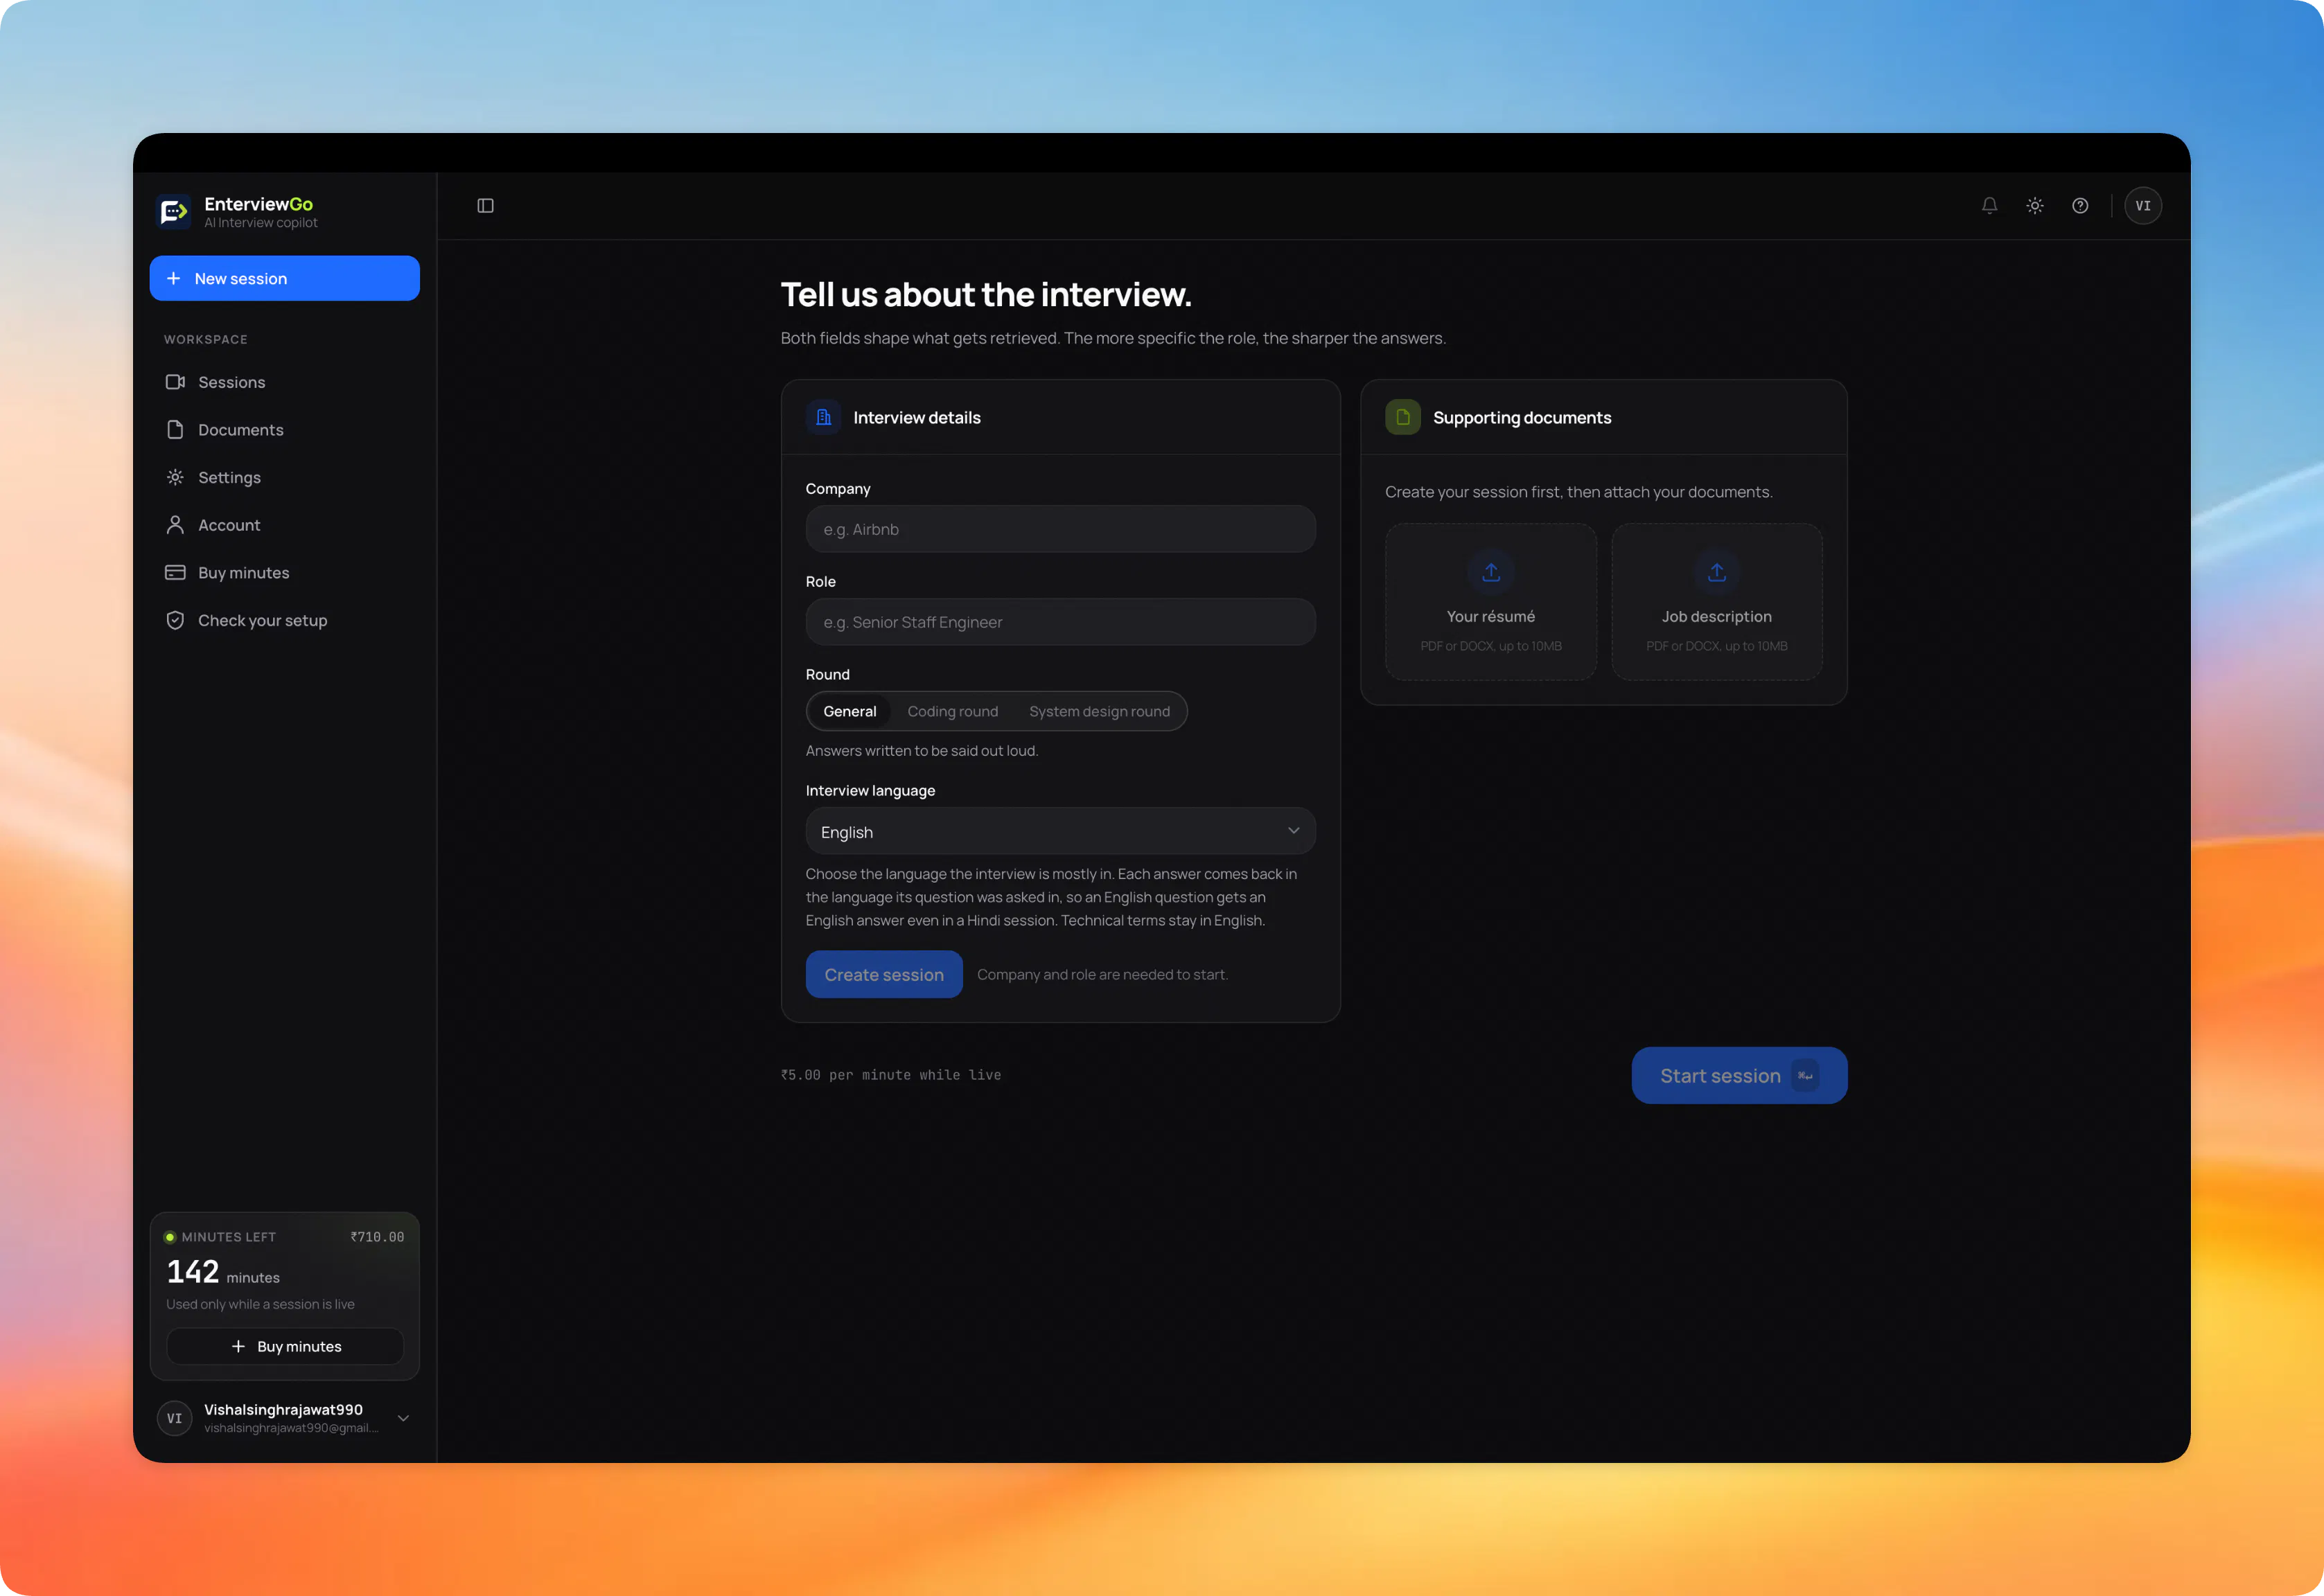Click the ₹5.00 per minute while live text
The width and height of the screenshot is (2324, 1596).
pos(890,1075)
